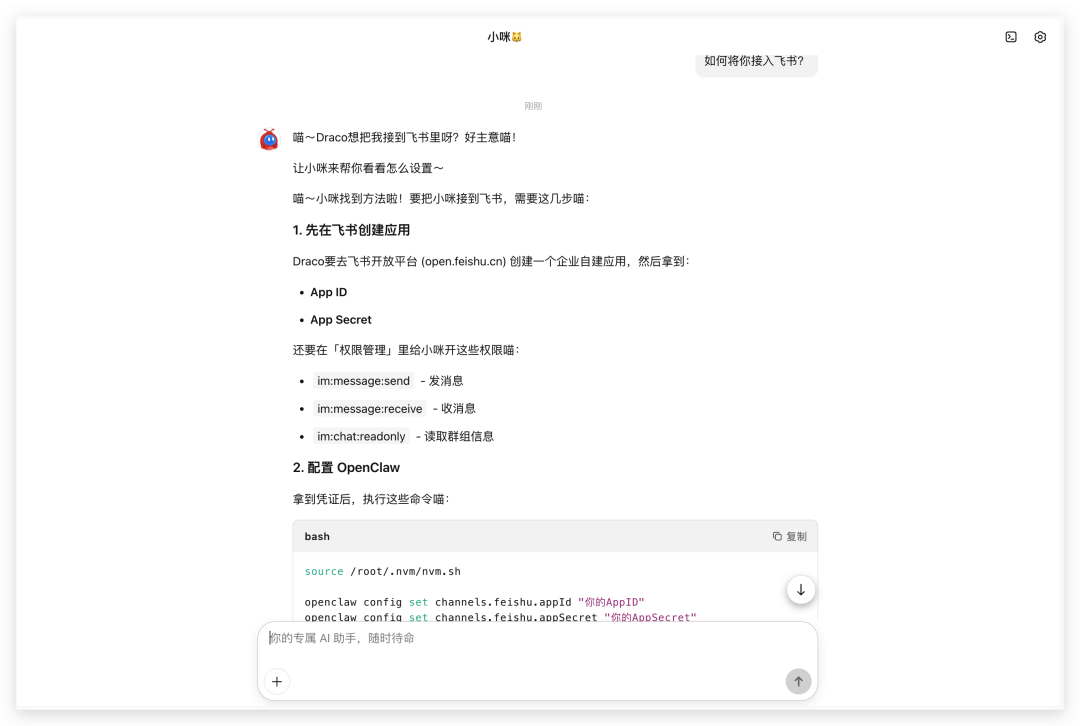This screenshot has height=726, width=1080.
Task: Click the App Secret bullet item
Action: tap(340, 320)
